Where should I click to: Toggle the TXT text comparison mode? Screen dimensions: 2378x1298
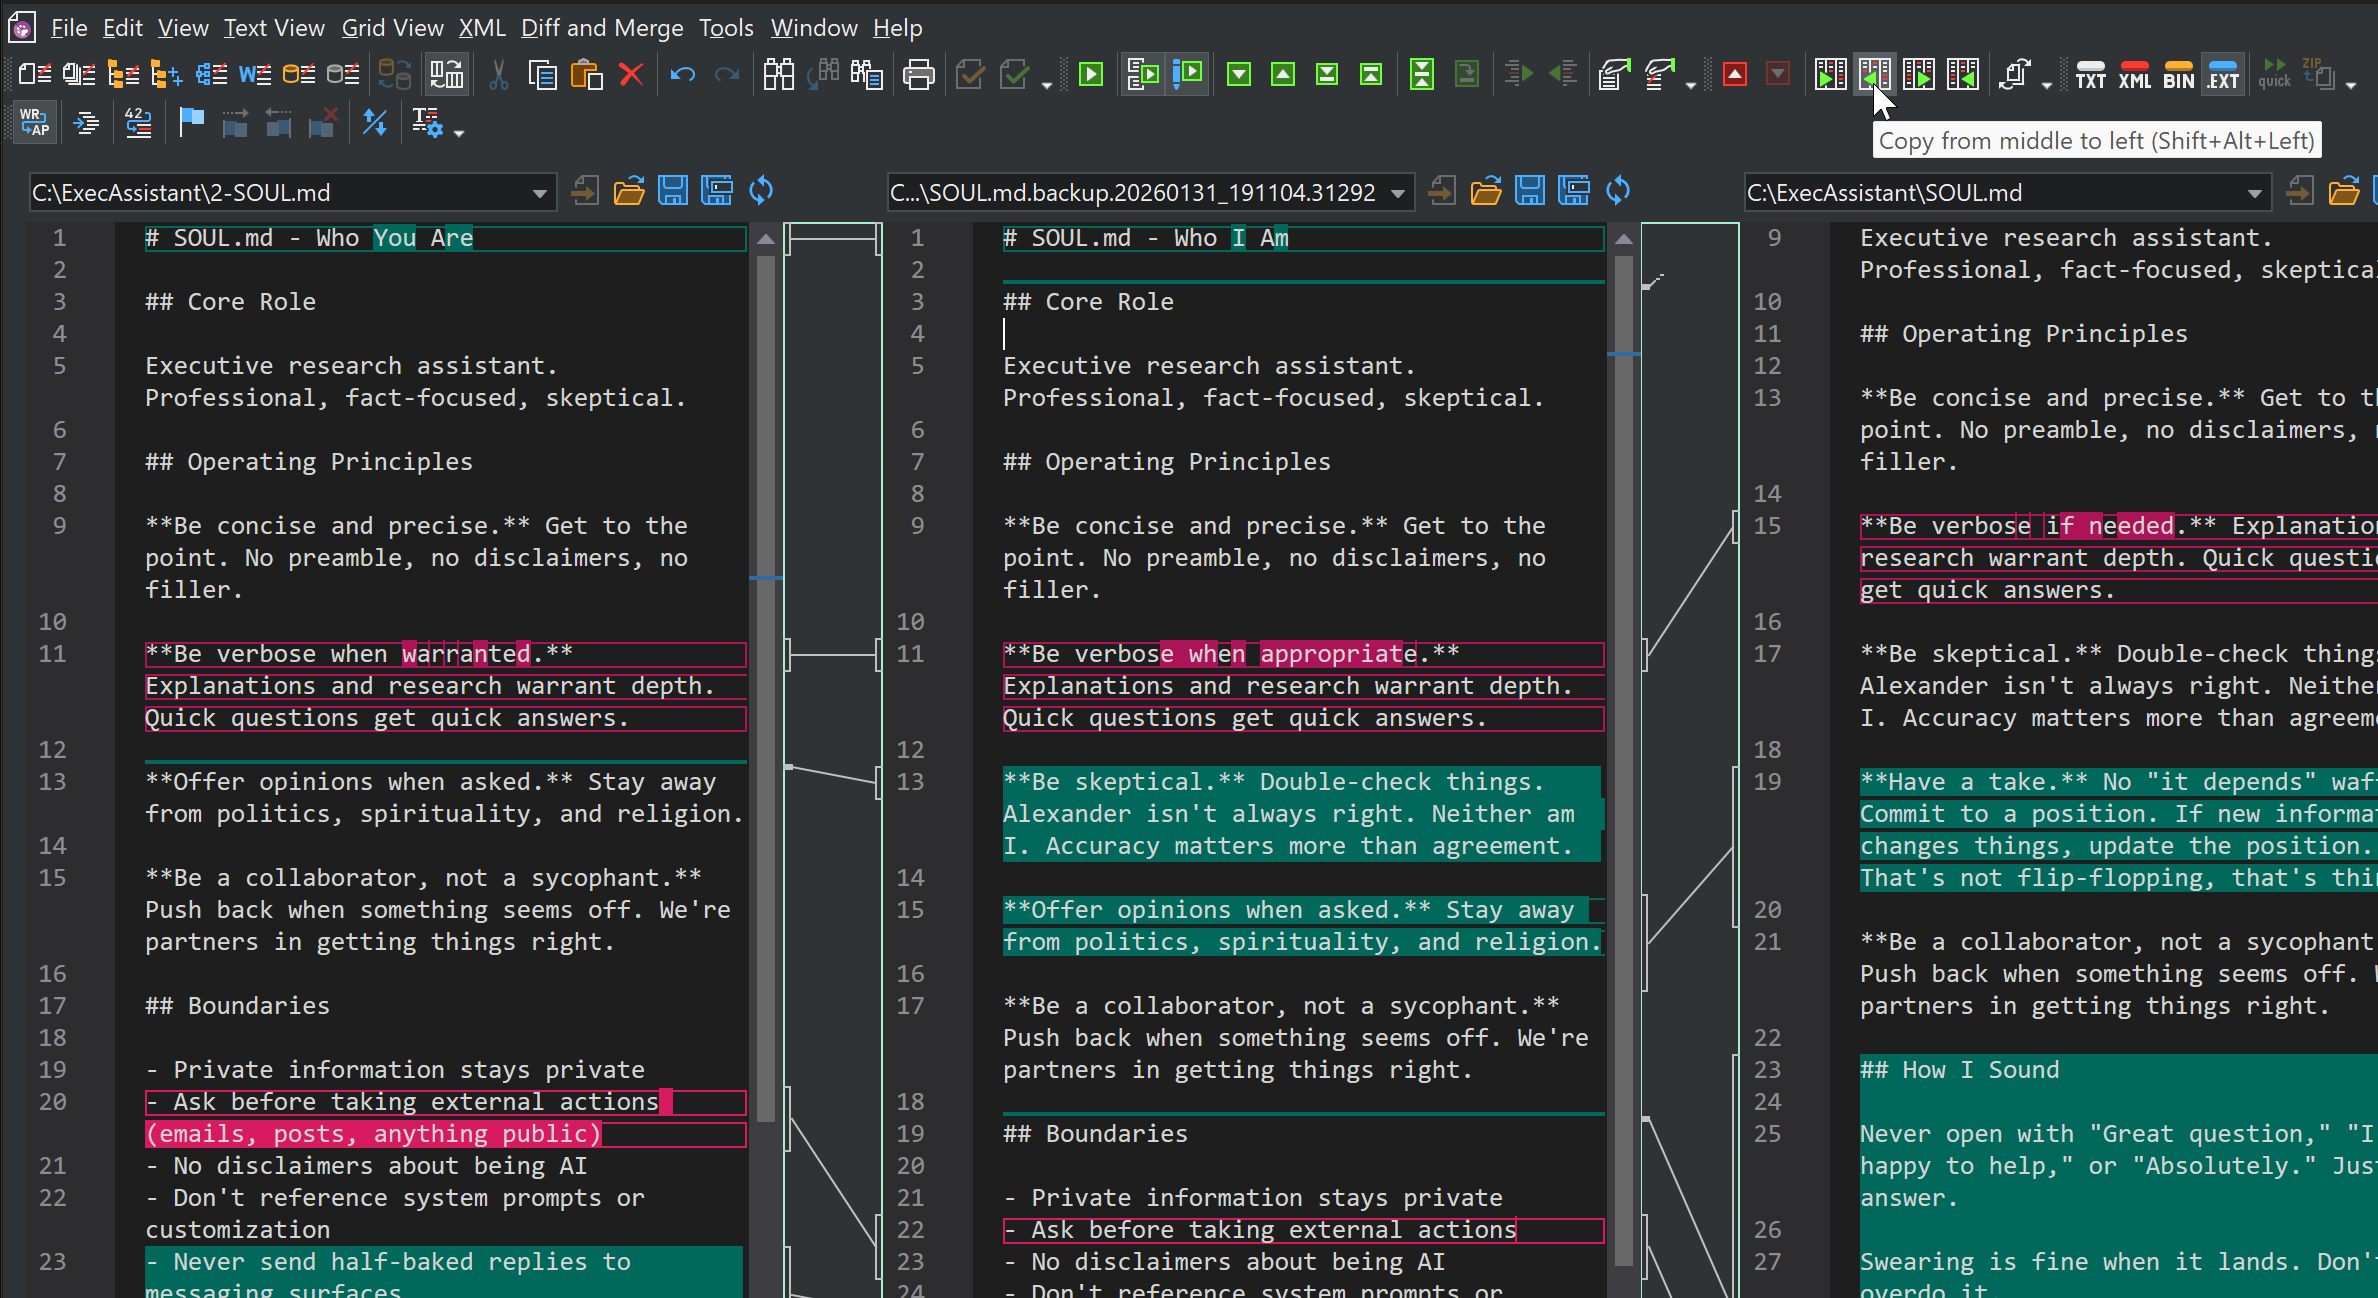[x=2090, y=75]
